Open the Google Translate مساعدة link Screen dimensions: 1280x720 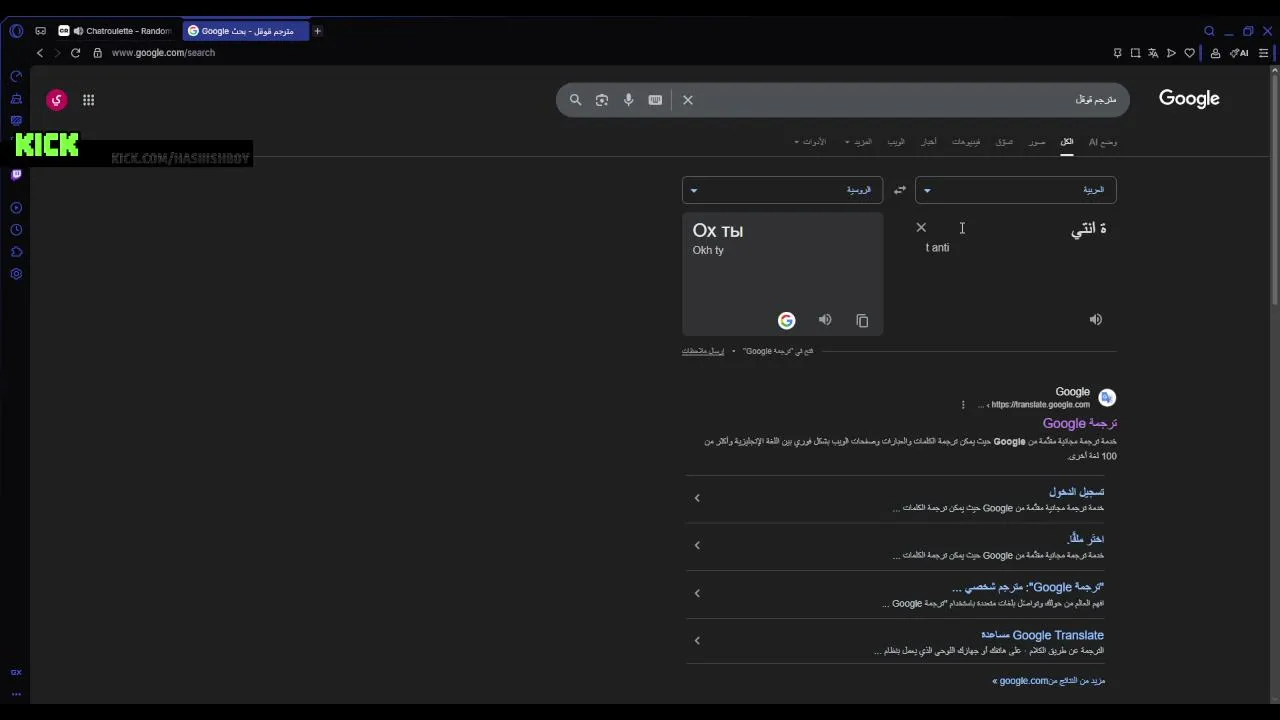tap(1042, 635)
